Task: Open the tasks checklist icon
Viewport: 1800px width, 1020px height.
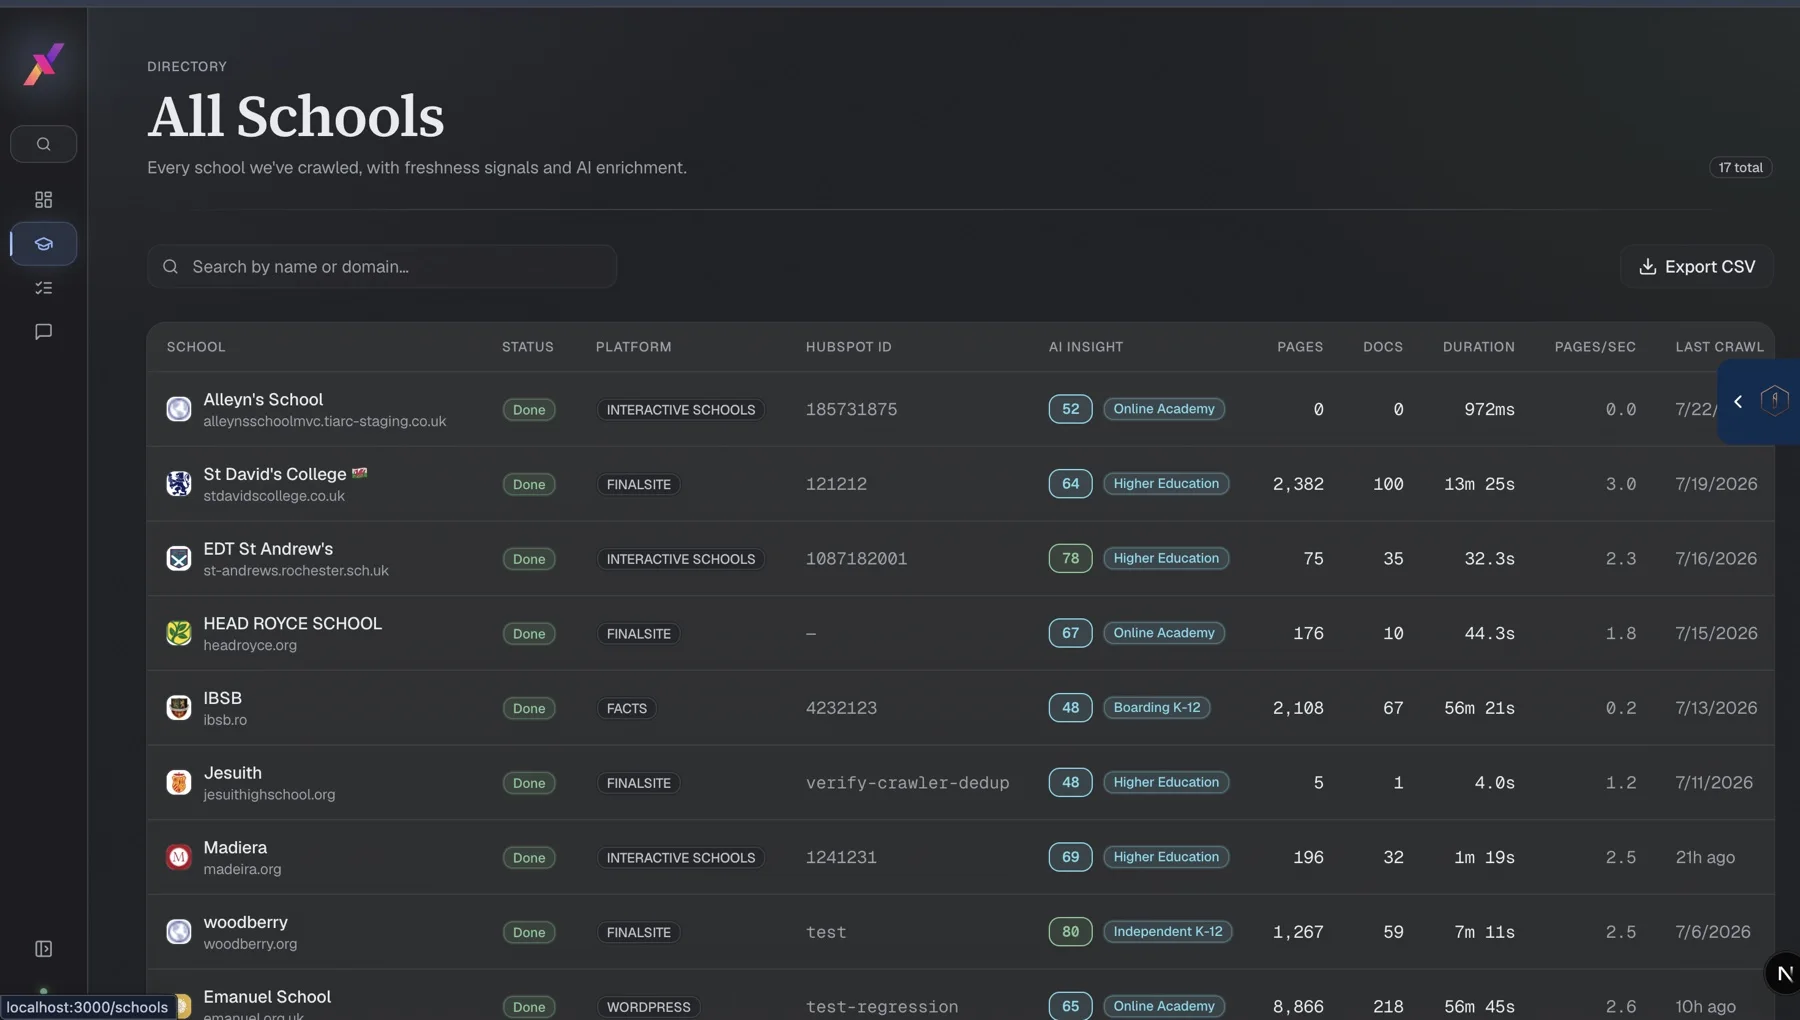Action: click(x=43, y=288)
